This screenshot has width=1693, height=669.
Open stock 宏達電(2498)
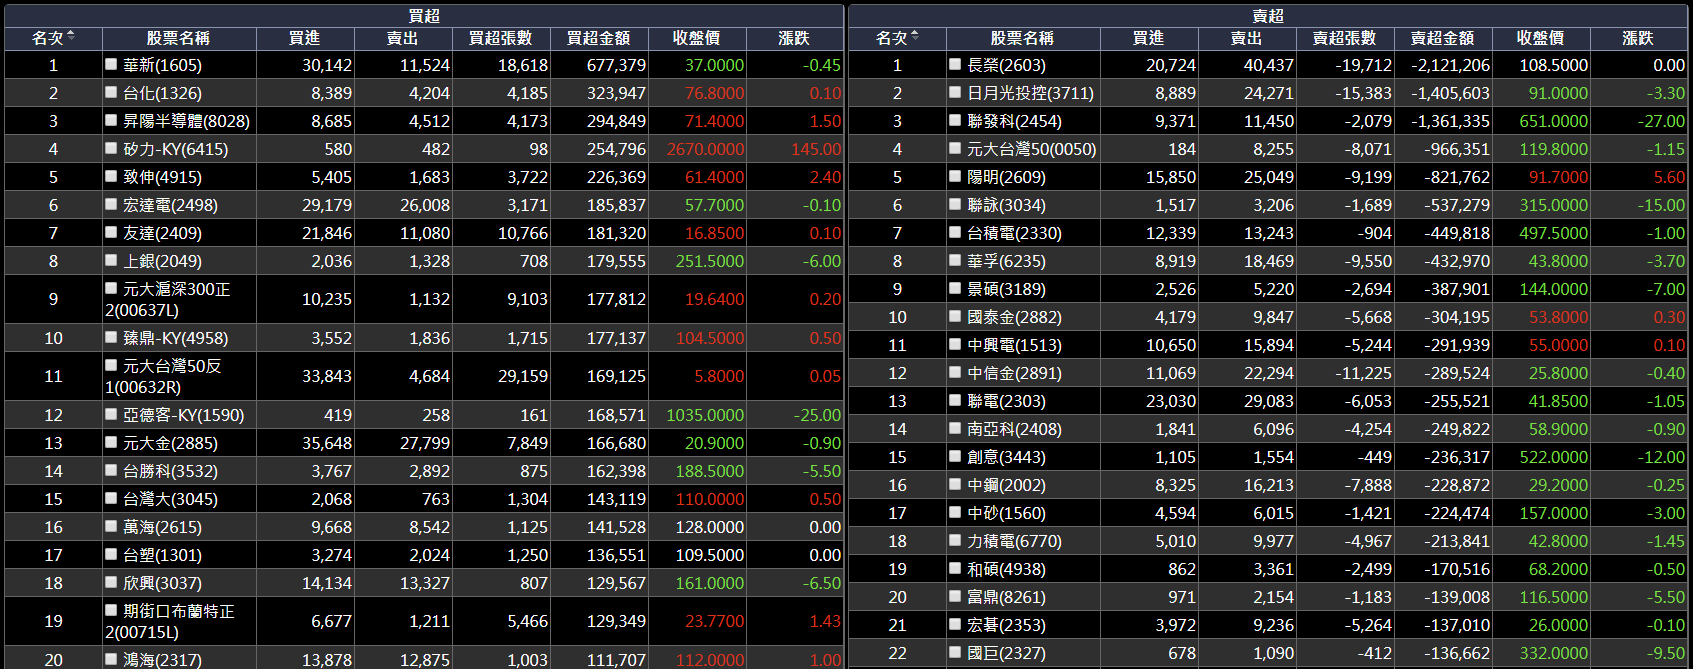point(170,205)
